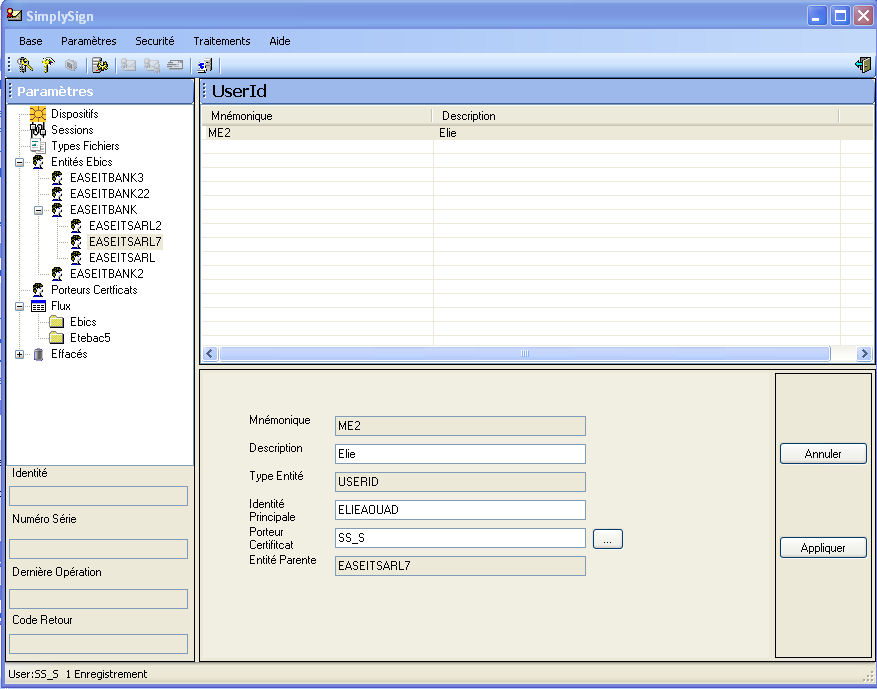This screenshot has width=877, height=689.
Task: Click the SimplySign title bar app icon
Action: [x=15, y=15]
